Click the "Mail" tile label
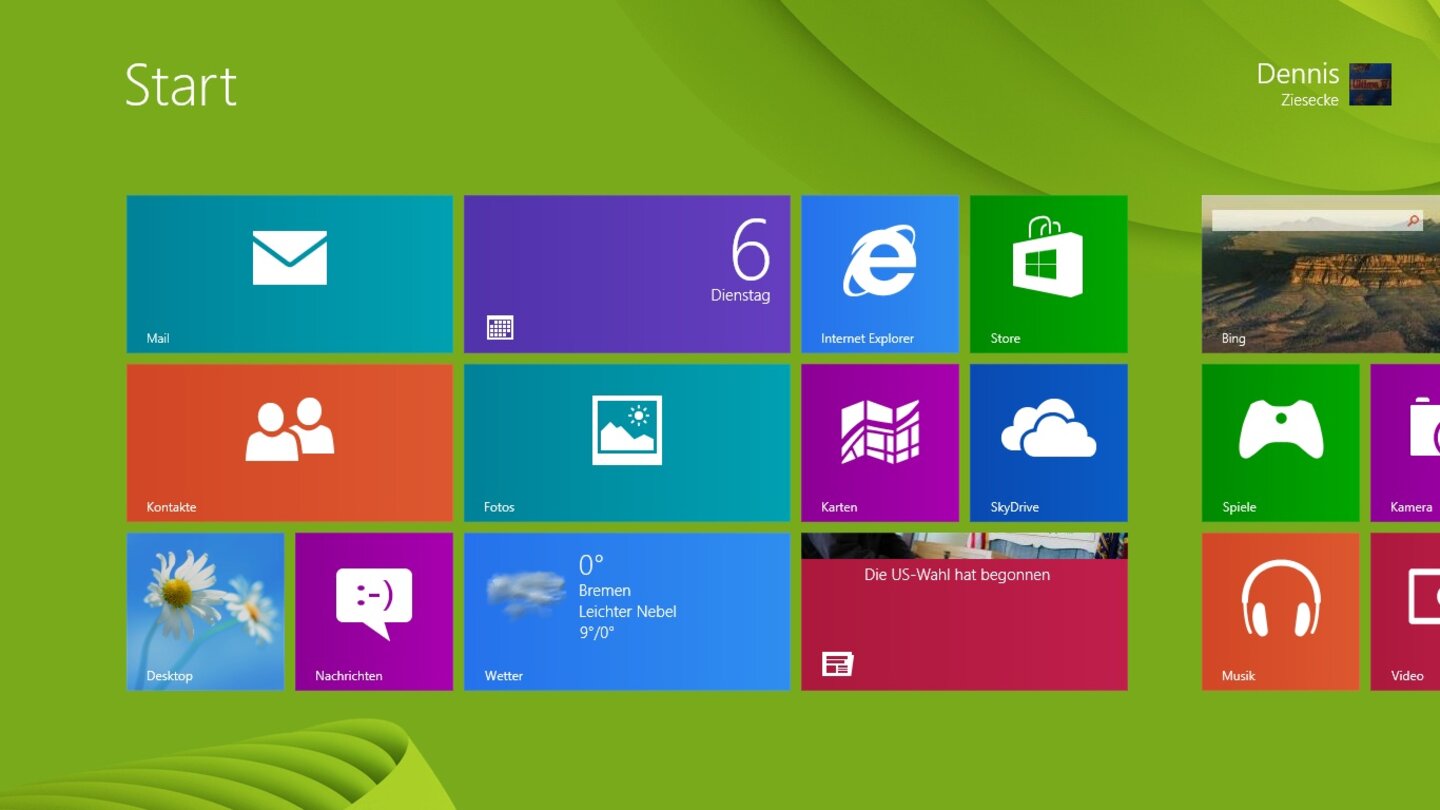 coord(158,338)
